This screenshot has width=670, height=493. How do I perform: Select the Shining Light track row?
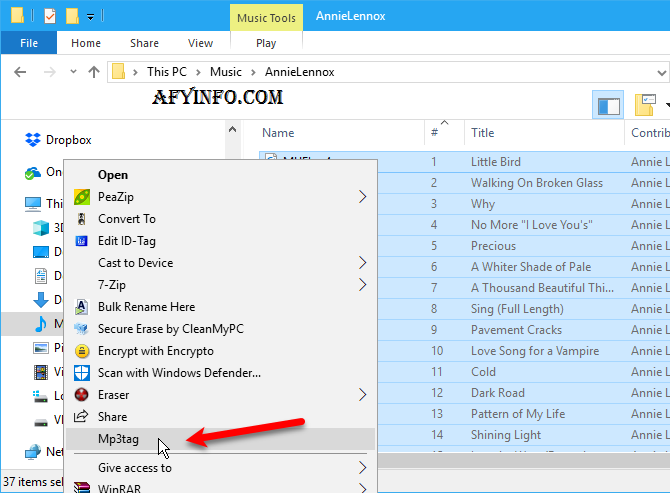pyautogui.click(x=523, y=435)
